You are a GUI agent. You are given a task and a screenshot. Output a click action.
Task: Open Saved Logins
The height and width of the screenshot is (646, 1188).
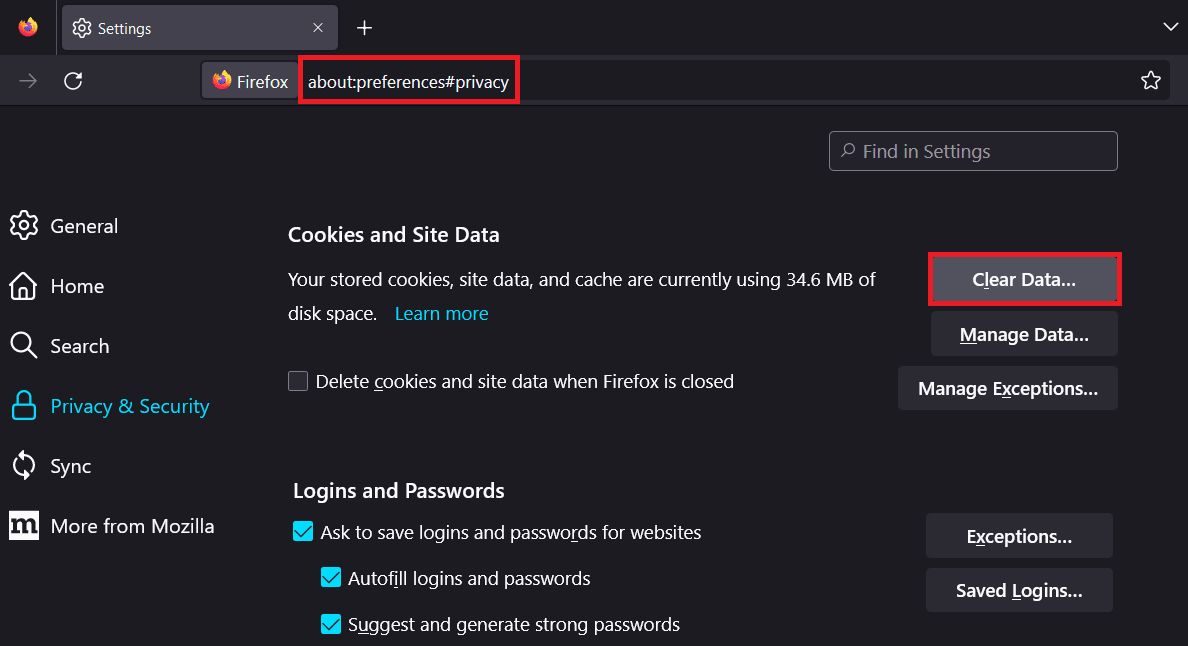coord(1018,590)
